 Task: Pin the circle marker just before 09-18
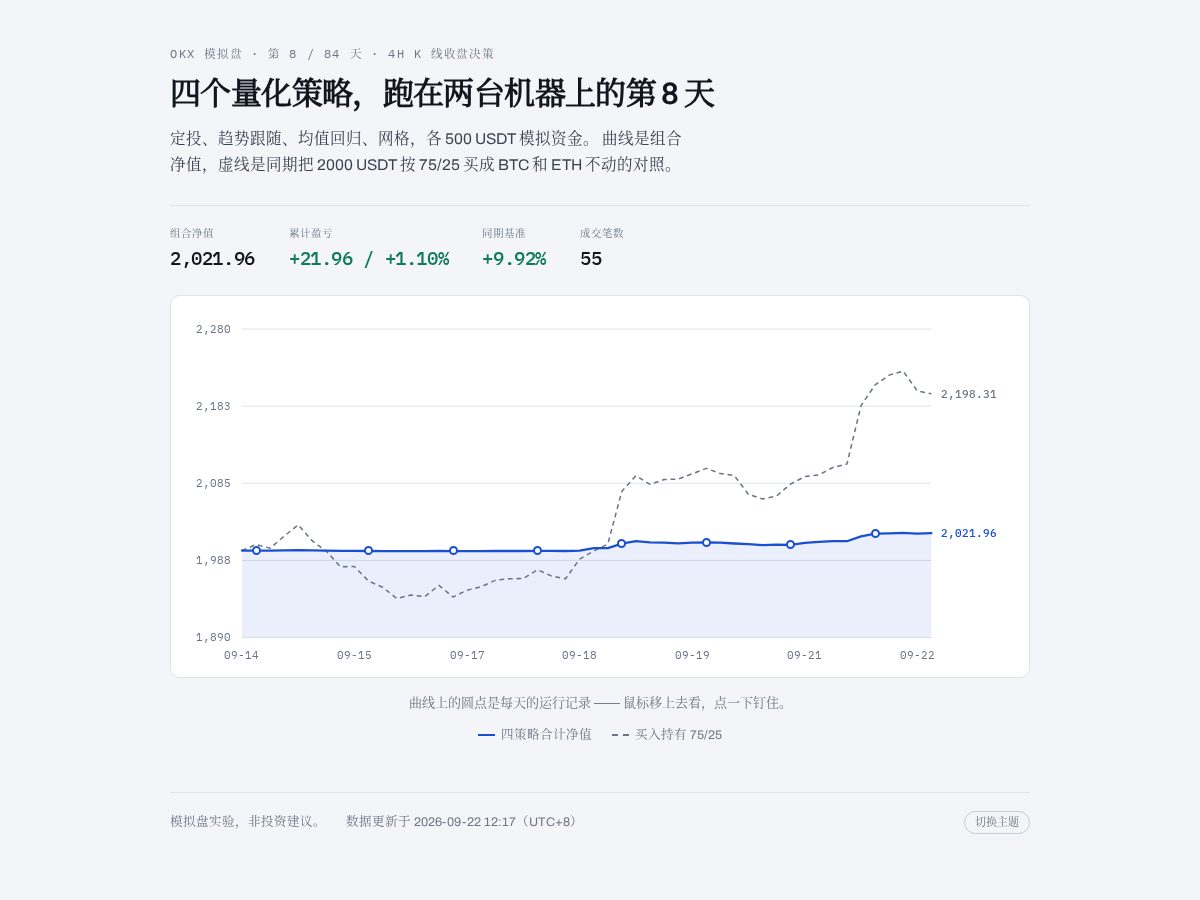pos(537,551)
